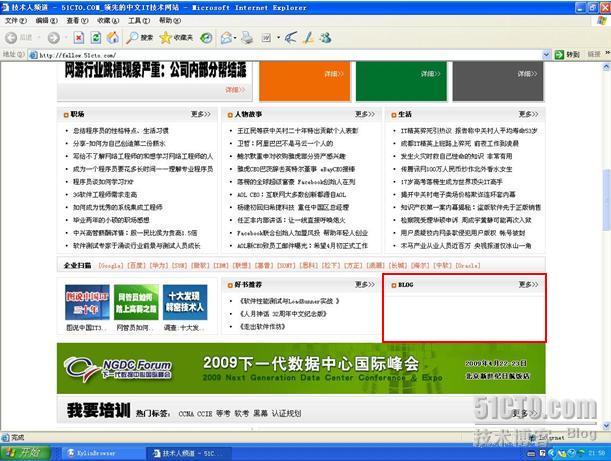611x461 pixels.
Task: Go to the Home page icon
Action: point(113,38)
